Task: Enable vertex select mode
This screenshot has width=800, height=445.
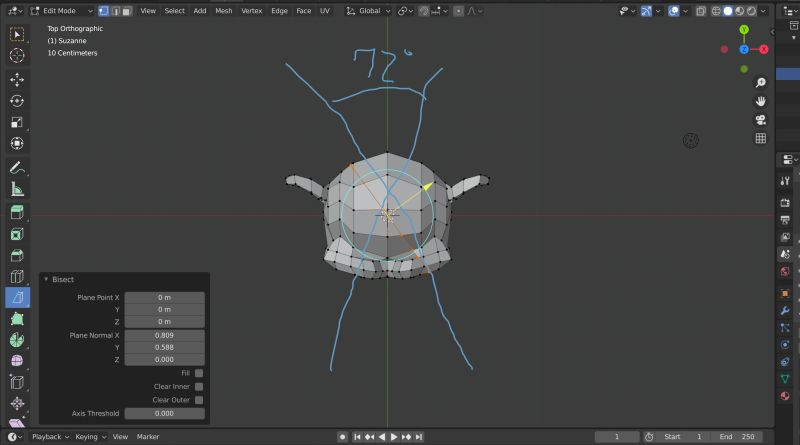Action: tap(104, 11)
